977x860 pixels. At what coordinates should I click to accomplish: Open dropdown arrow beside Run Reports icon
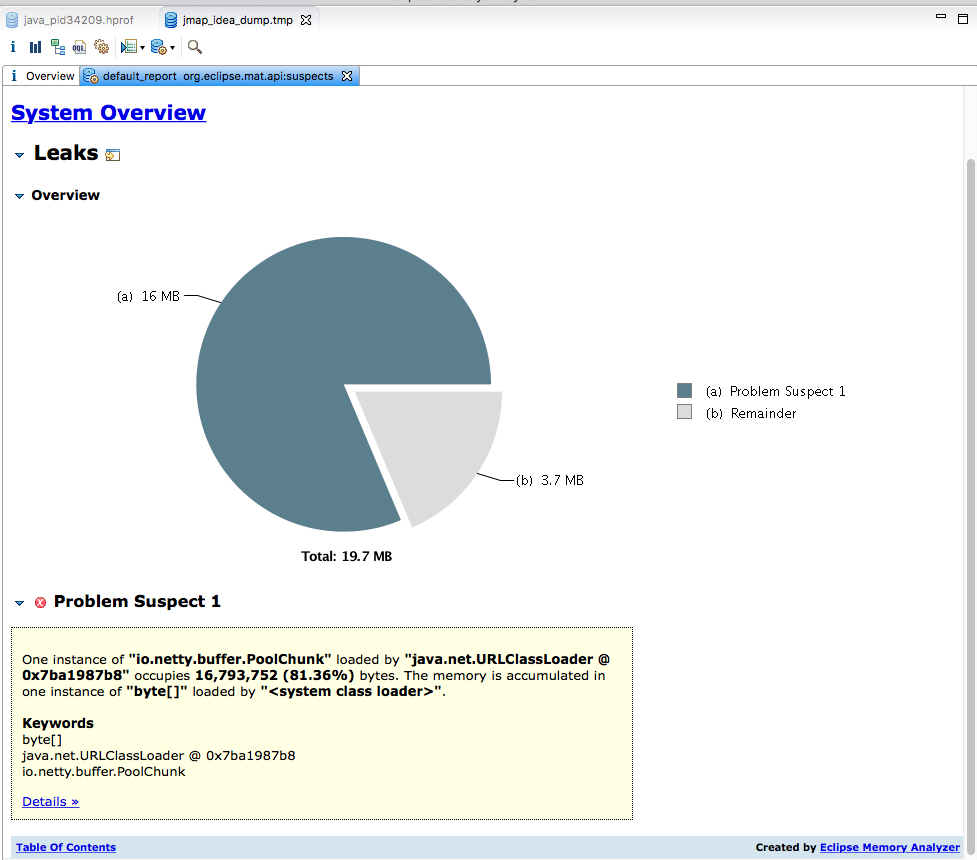coord(143,48)
